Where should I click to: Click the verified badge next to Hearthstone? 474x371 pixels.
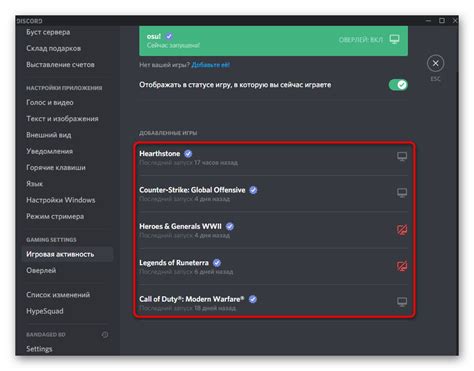pyautogui.click(x=188, y=154)
